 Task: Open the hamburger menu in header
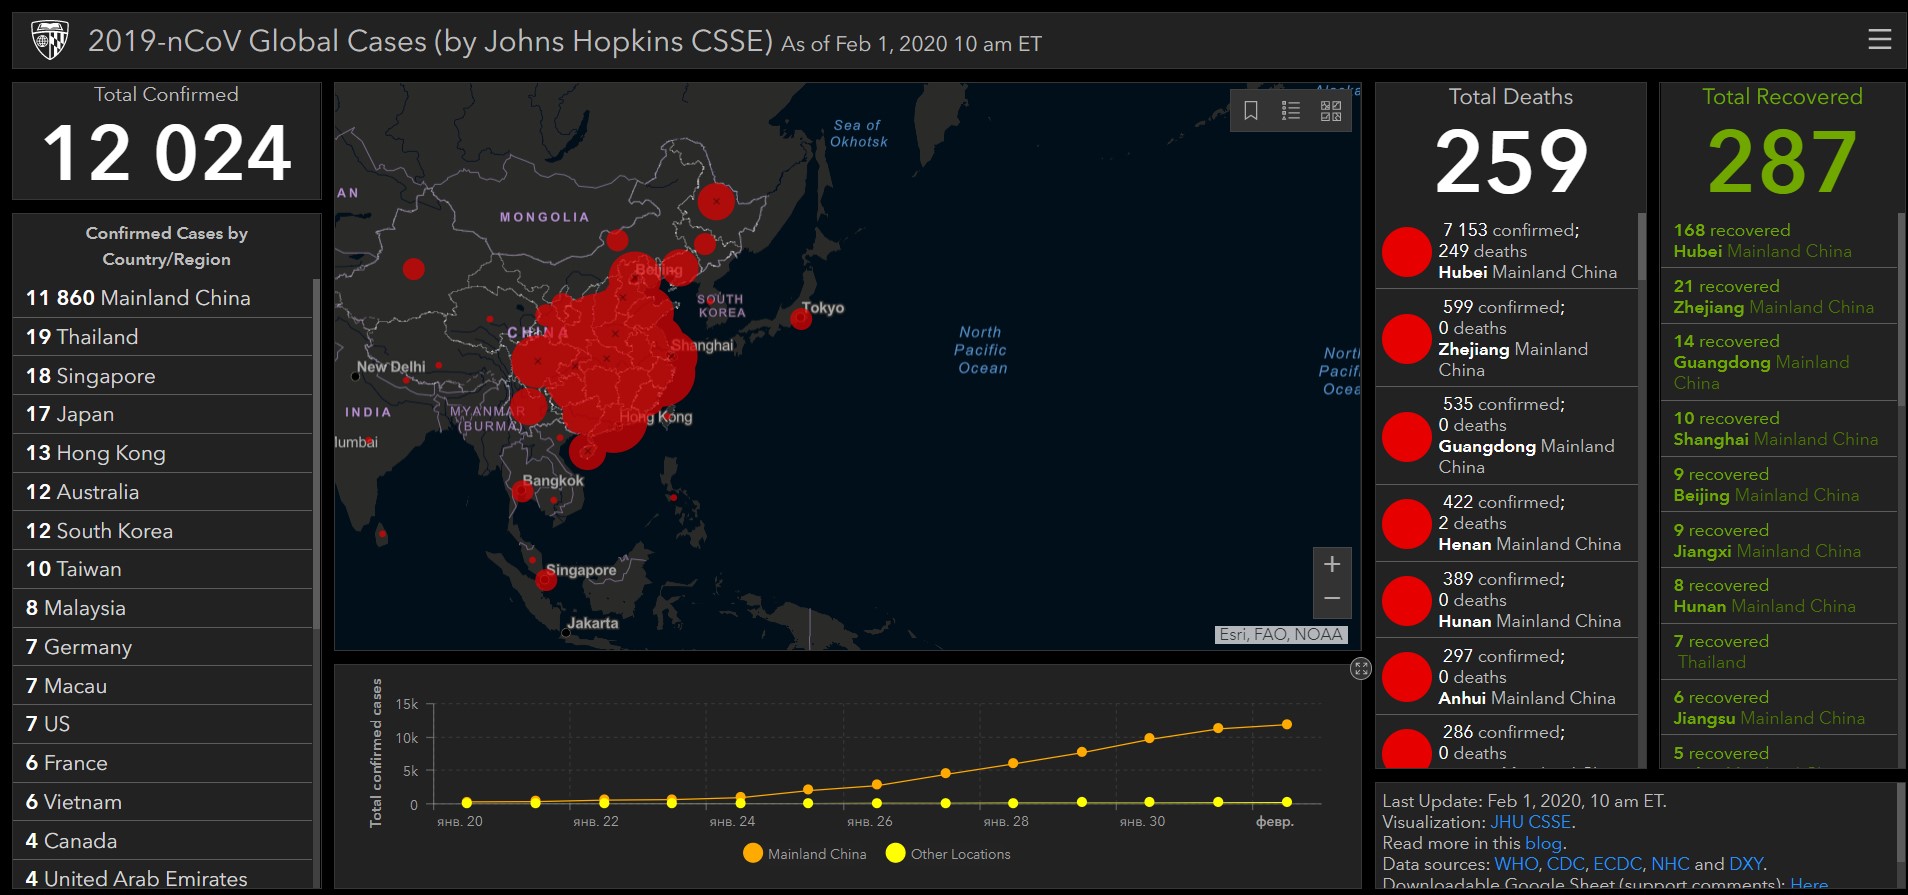click(1879, 39)
